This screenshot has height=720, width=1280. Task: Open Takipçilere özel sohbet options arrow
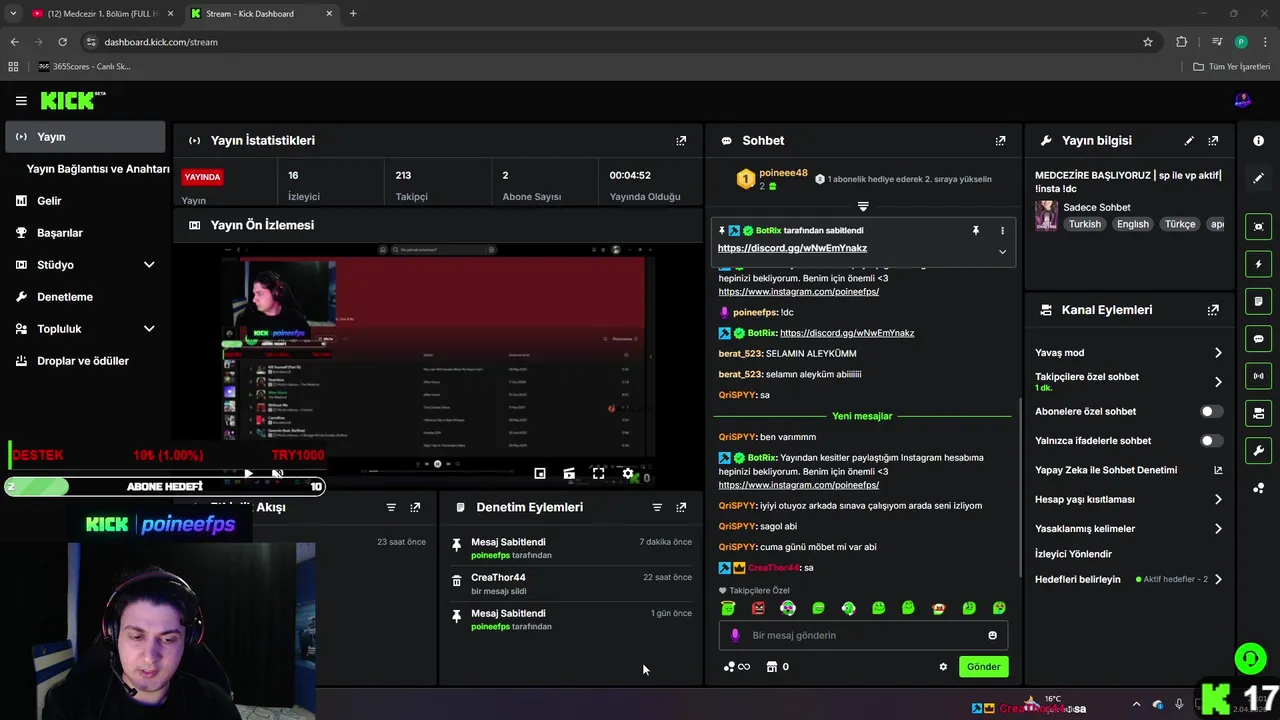tap(1218, 382)
